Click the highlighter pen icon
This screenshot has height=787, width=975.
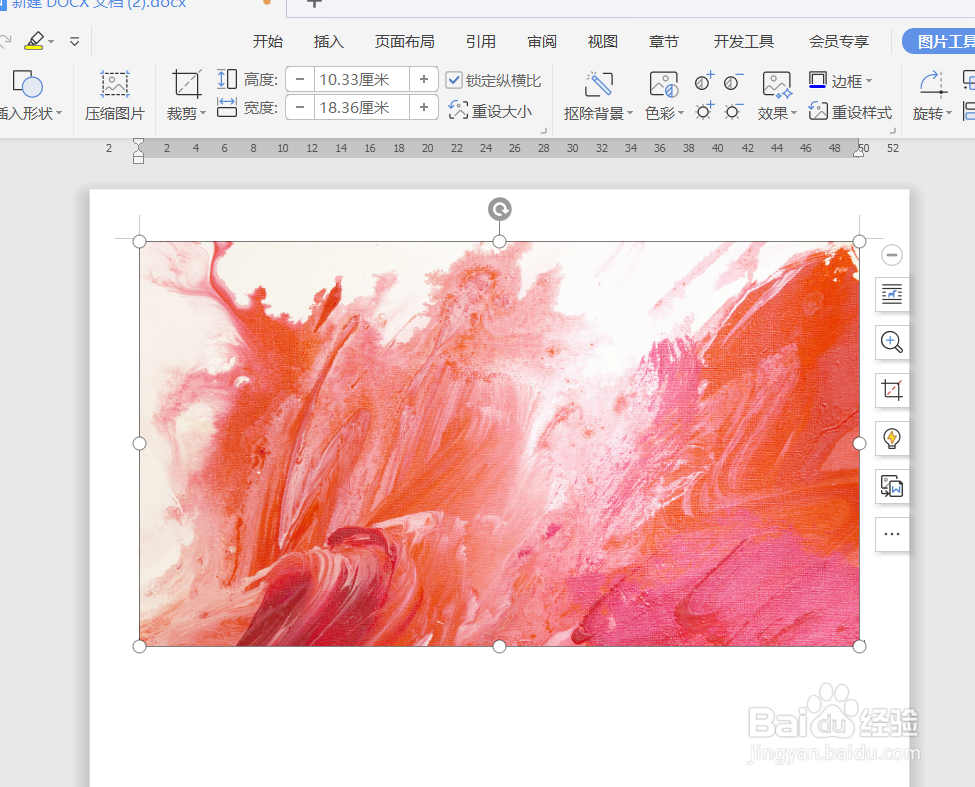tap(34, 41)
